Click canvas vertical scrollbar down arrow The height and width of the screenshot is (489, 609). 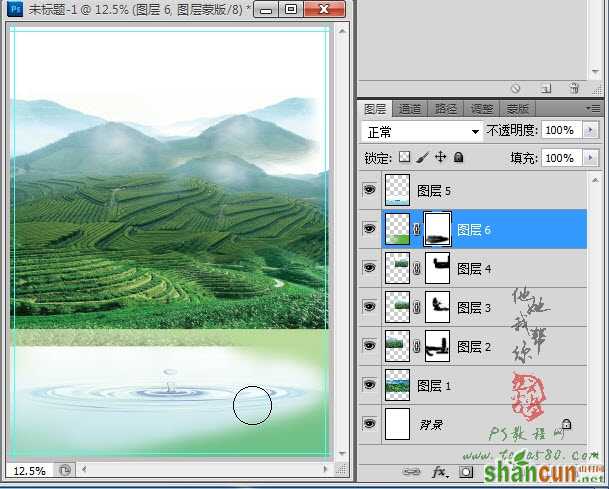coord(342,453)
